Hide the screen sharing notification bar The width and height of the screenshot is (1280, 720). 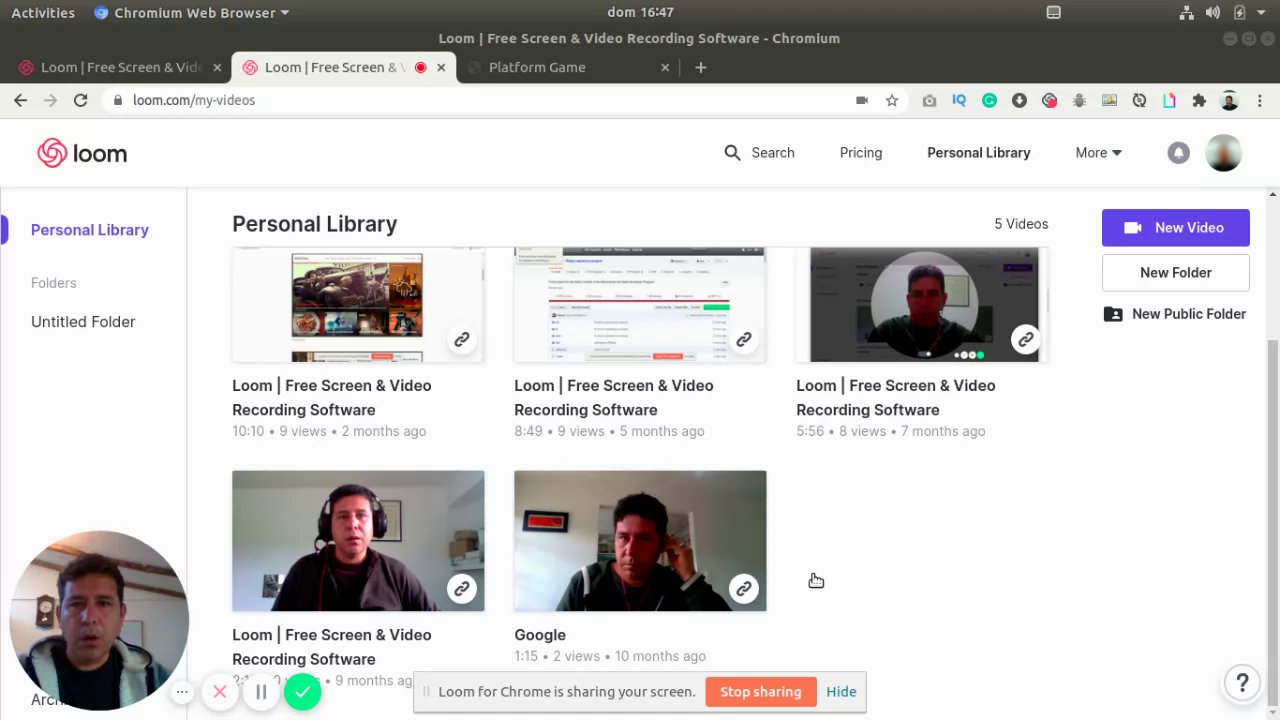pyautogui.click(x=841, y=692)
